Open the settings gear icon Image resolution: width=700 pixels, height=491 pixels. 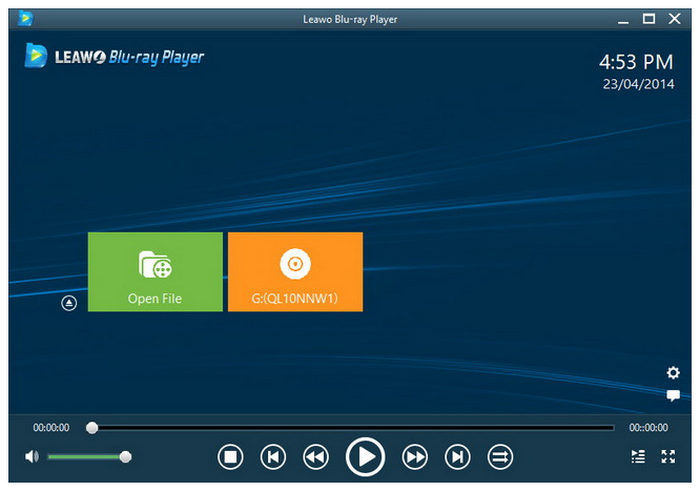(673, 373)
